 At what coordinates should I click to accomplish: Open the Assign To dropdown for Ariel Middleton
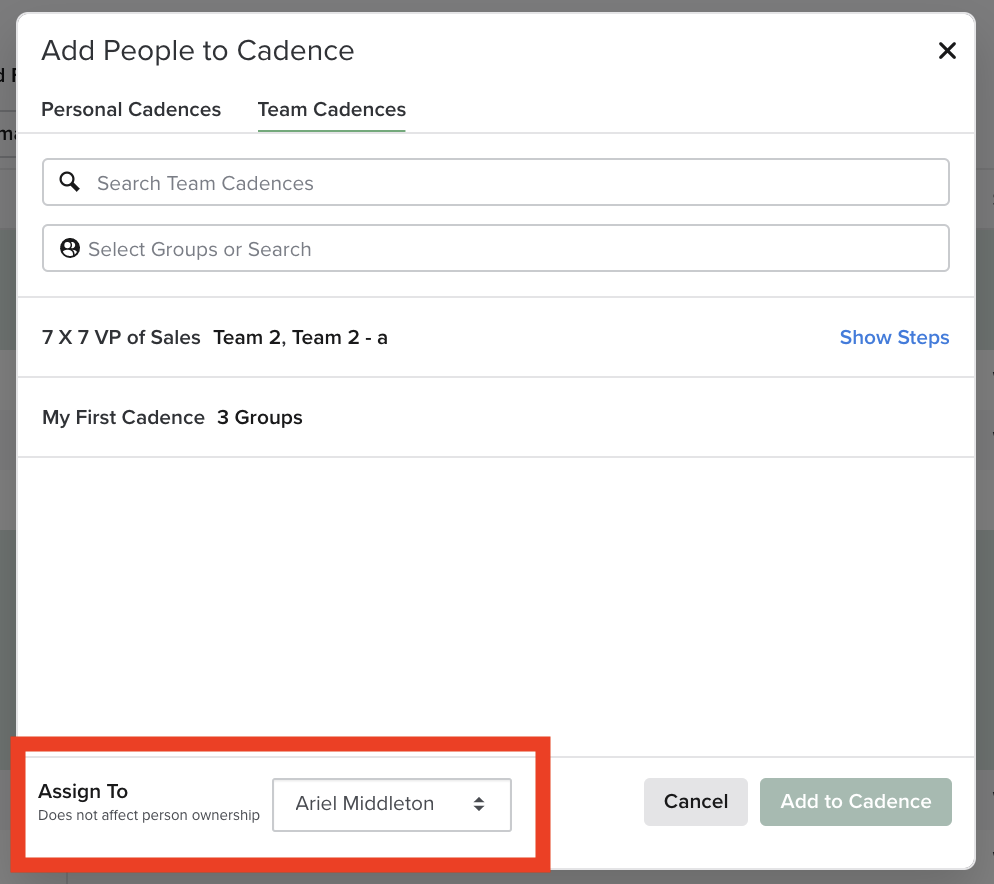[x=392, y=804]
